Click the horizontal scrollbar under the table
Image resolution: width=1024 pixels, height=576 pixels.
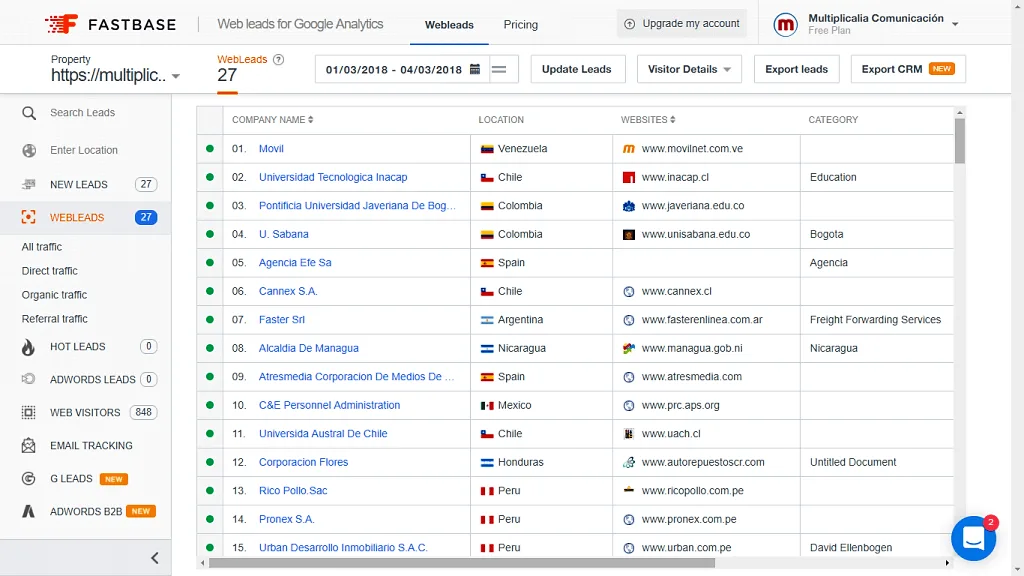click(462, 562)
